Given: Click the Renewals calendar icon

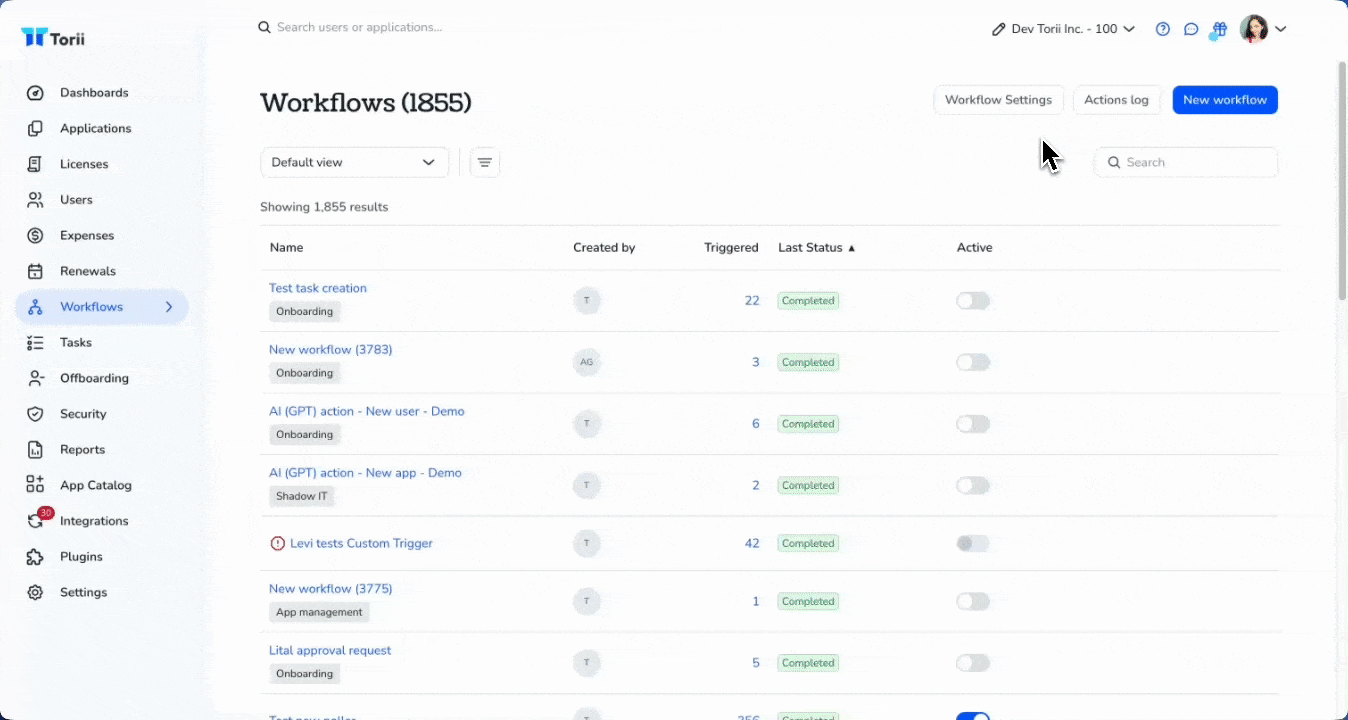Looking at the screenshot, I should coord(35,271).
